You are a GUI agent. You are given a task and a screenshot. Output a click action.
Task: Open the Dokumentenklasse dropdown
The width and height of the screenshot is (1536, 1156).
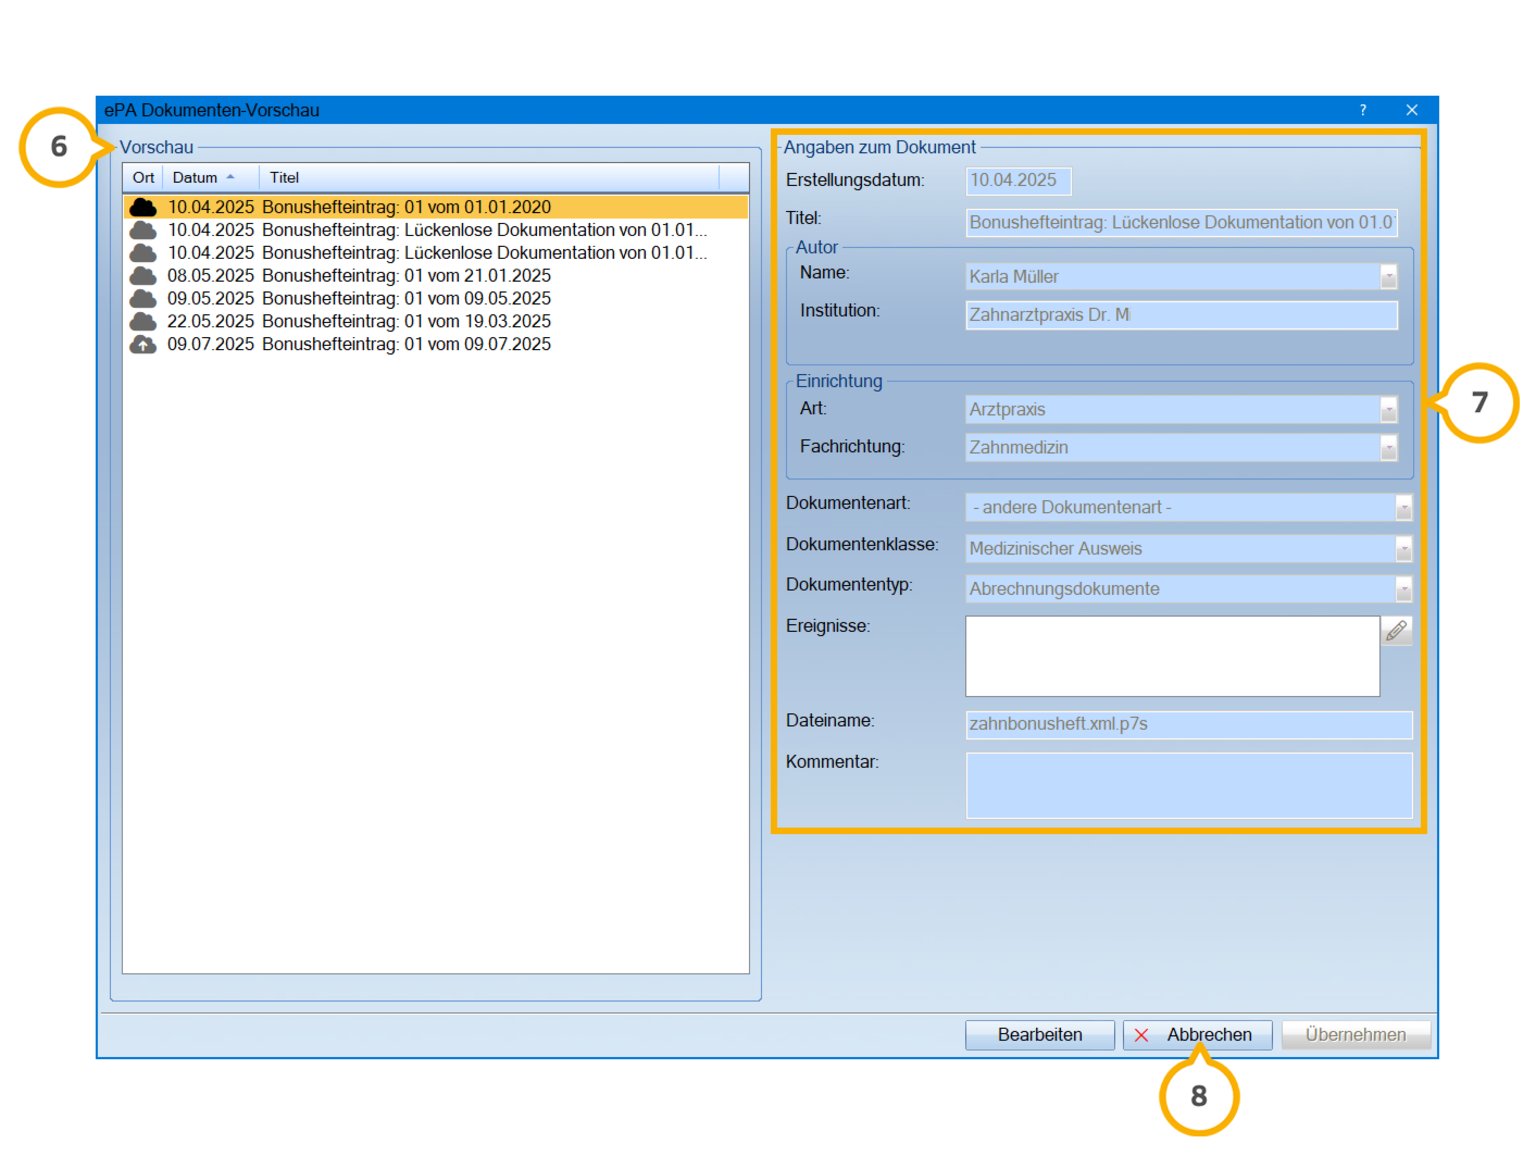[1403, 549]
